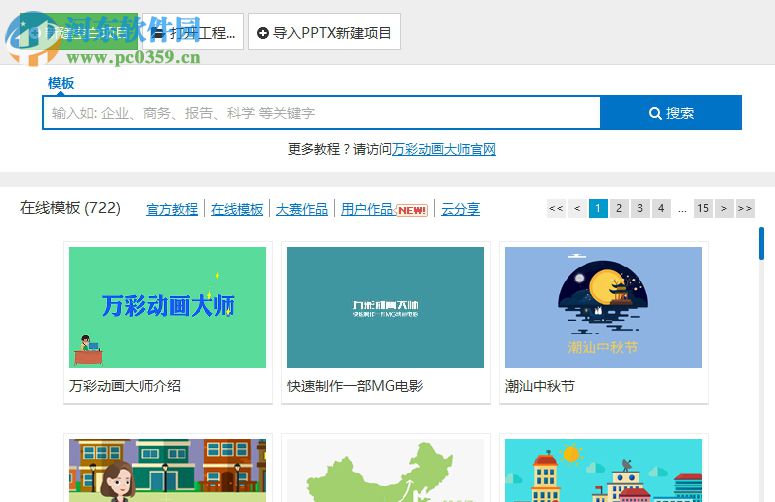Open the city buildings with sun template

(x=603, y=470)
